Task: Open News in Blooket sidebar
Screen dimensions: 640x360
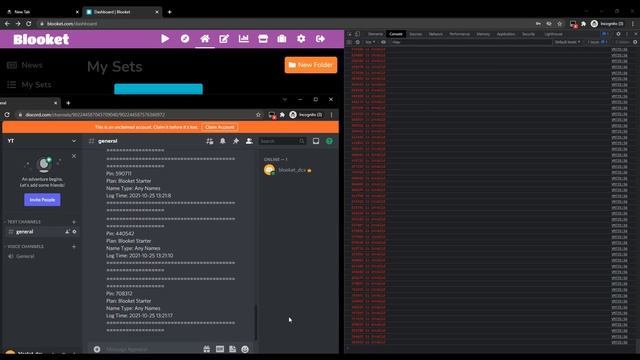Action: pyautogui.click(x=24, y=65)
